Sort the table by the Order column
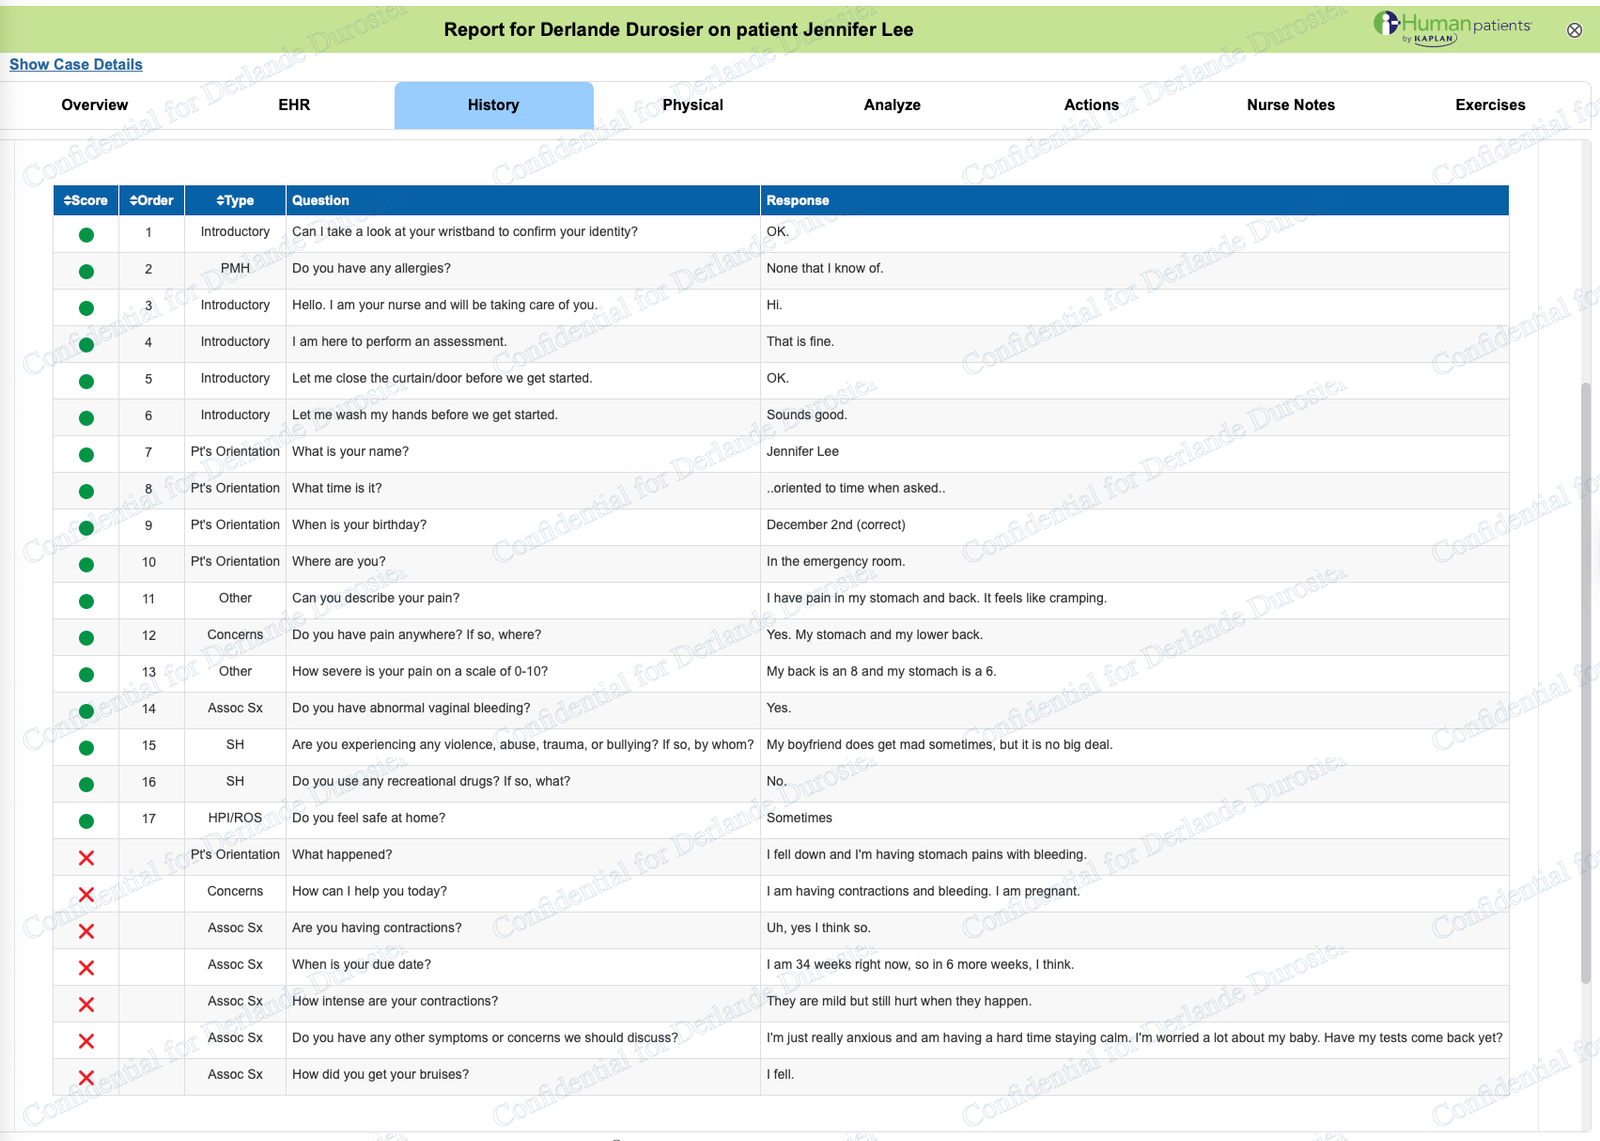Viewport: 1600px width, 1141px height. tap(152, 200)
